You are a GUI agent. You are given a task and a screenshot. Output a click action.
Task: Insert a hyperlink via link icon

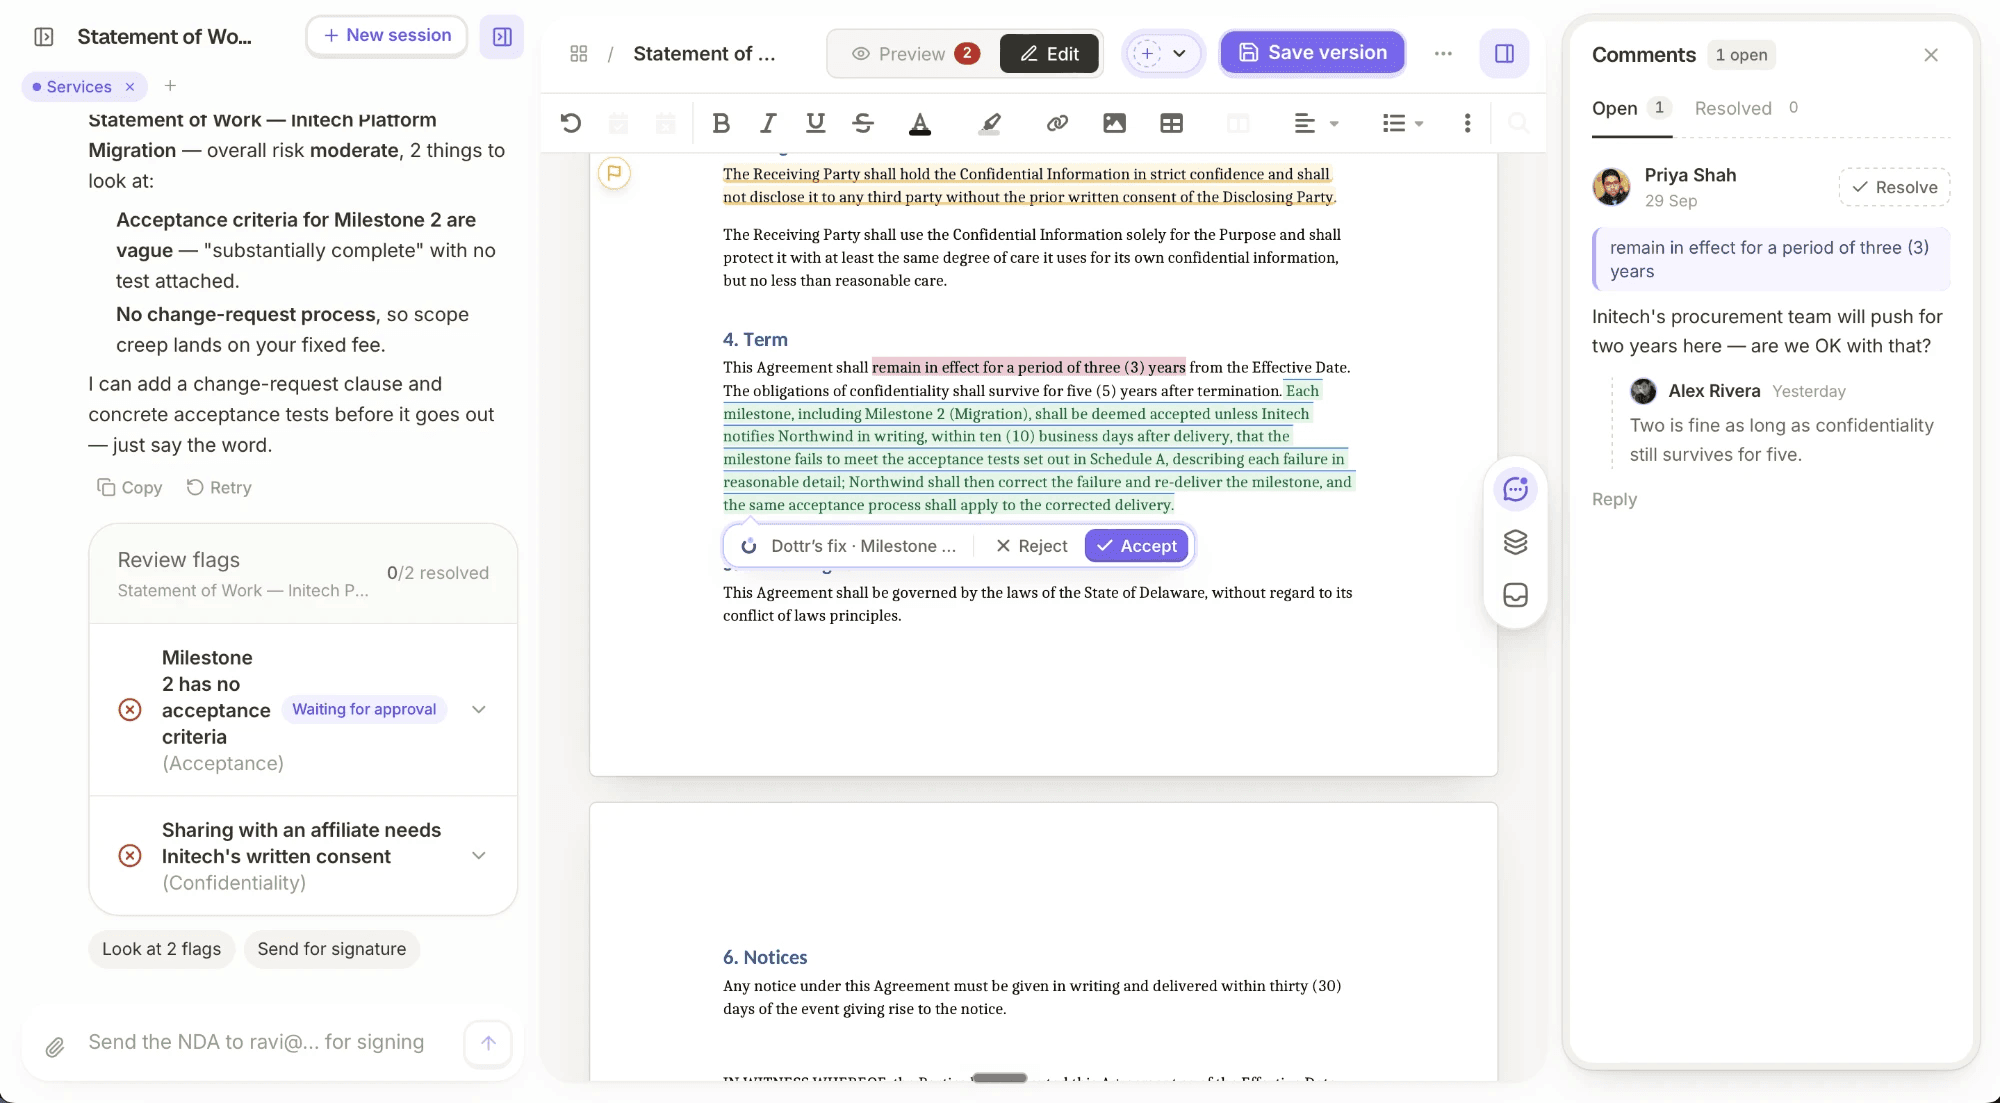pyautogui.click(x=1057, y=123)
